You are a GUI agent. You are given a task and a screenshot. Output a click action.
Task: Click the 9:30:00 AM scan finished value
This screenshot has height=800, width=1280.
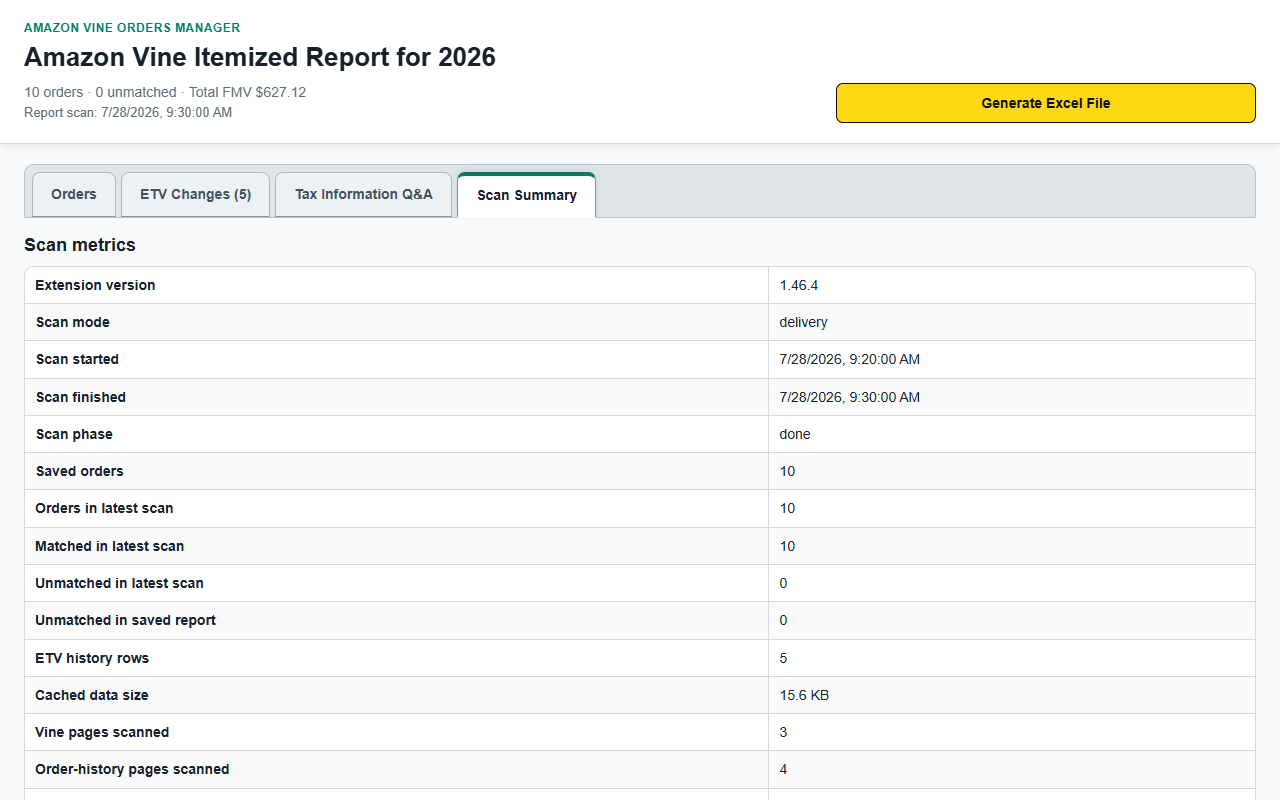pos(850,397)
